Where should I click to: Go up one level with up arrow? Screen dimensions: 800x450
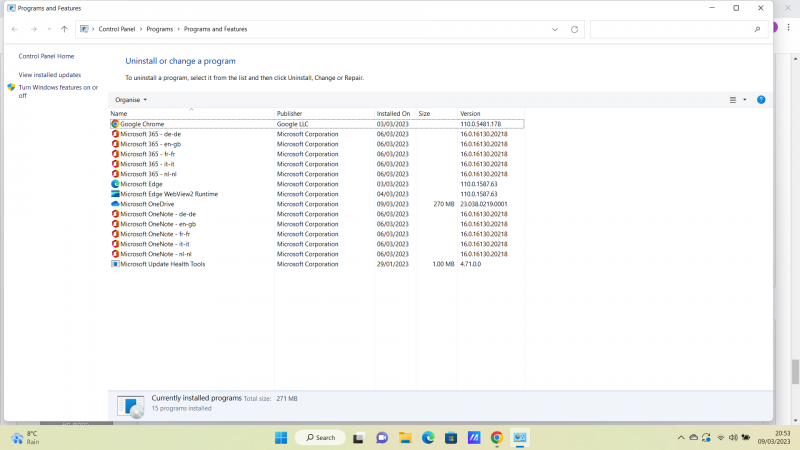pos(64,29)
